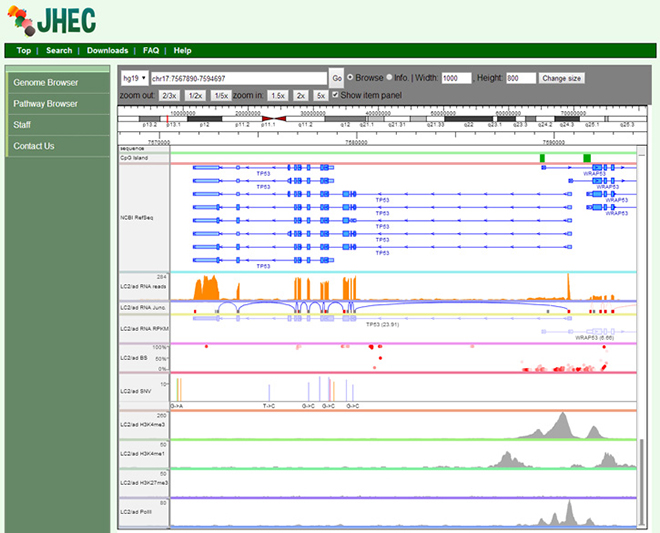The image size is (660, 533).
Task: Zoom out by 2/3x
Action: [169, 95]
